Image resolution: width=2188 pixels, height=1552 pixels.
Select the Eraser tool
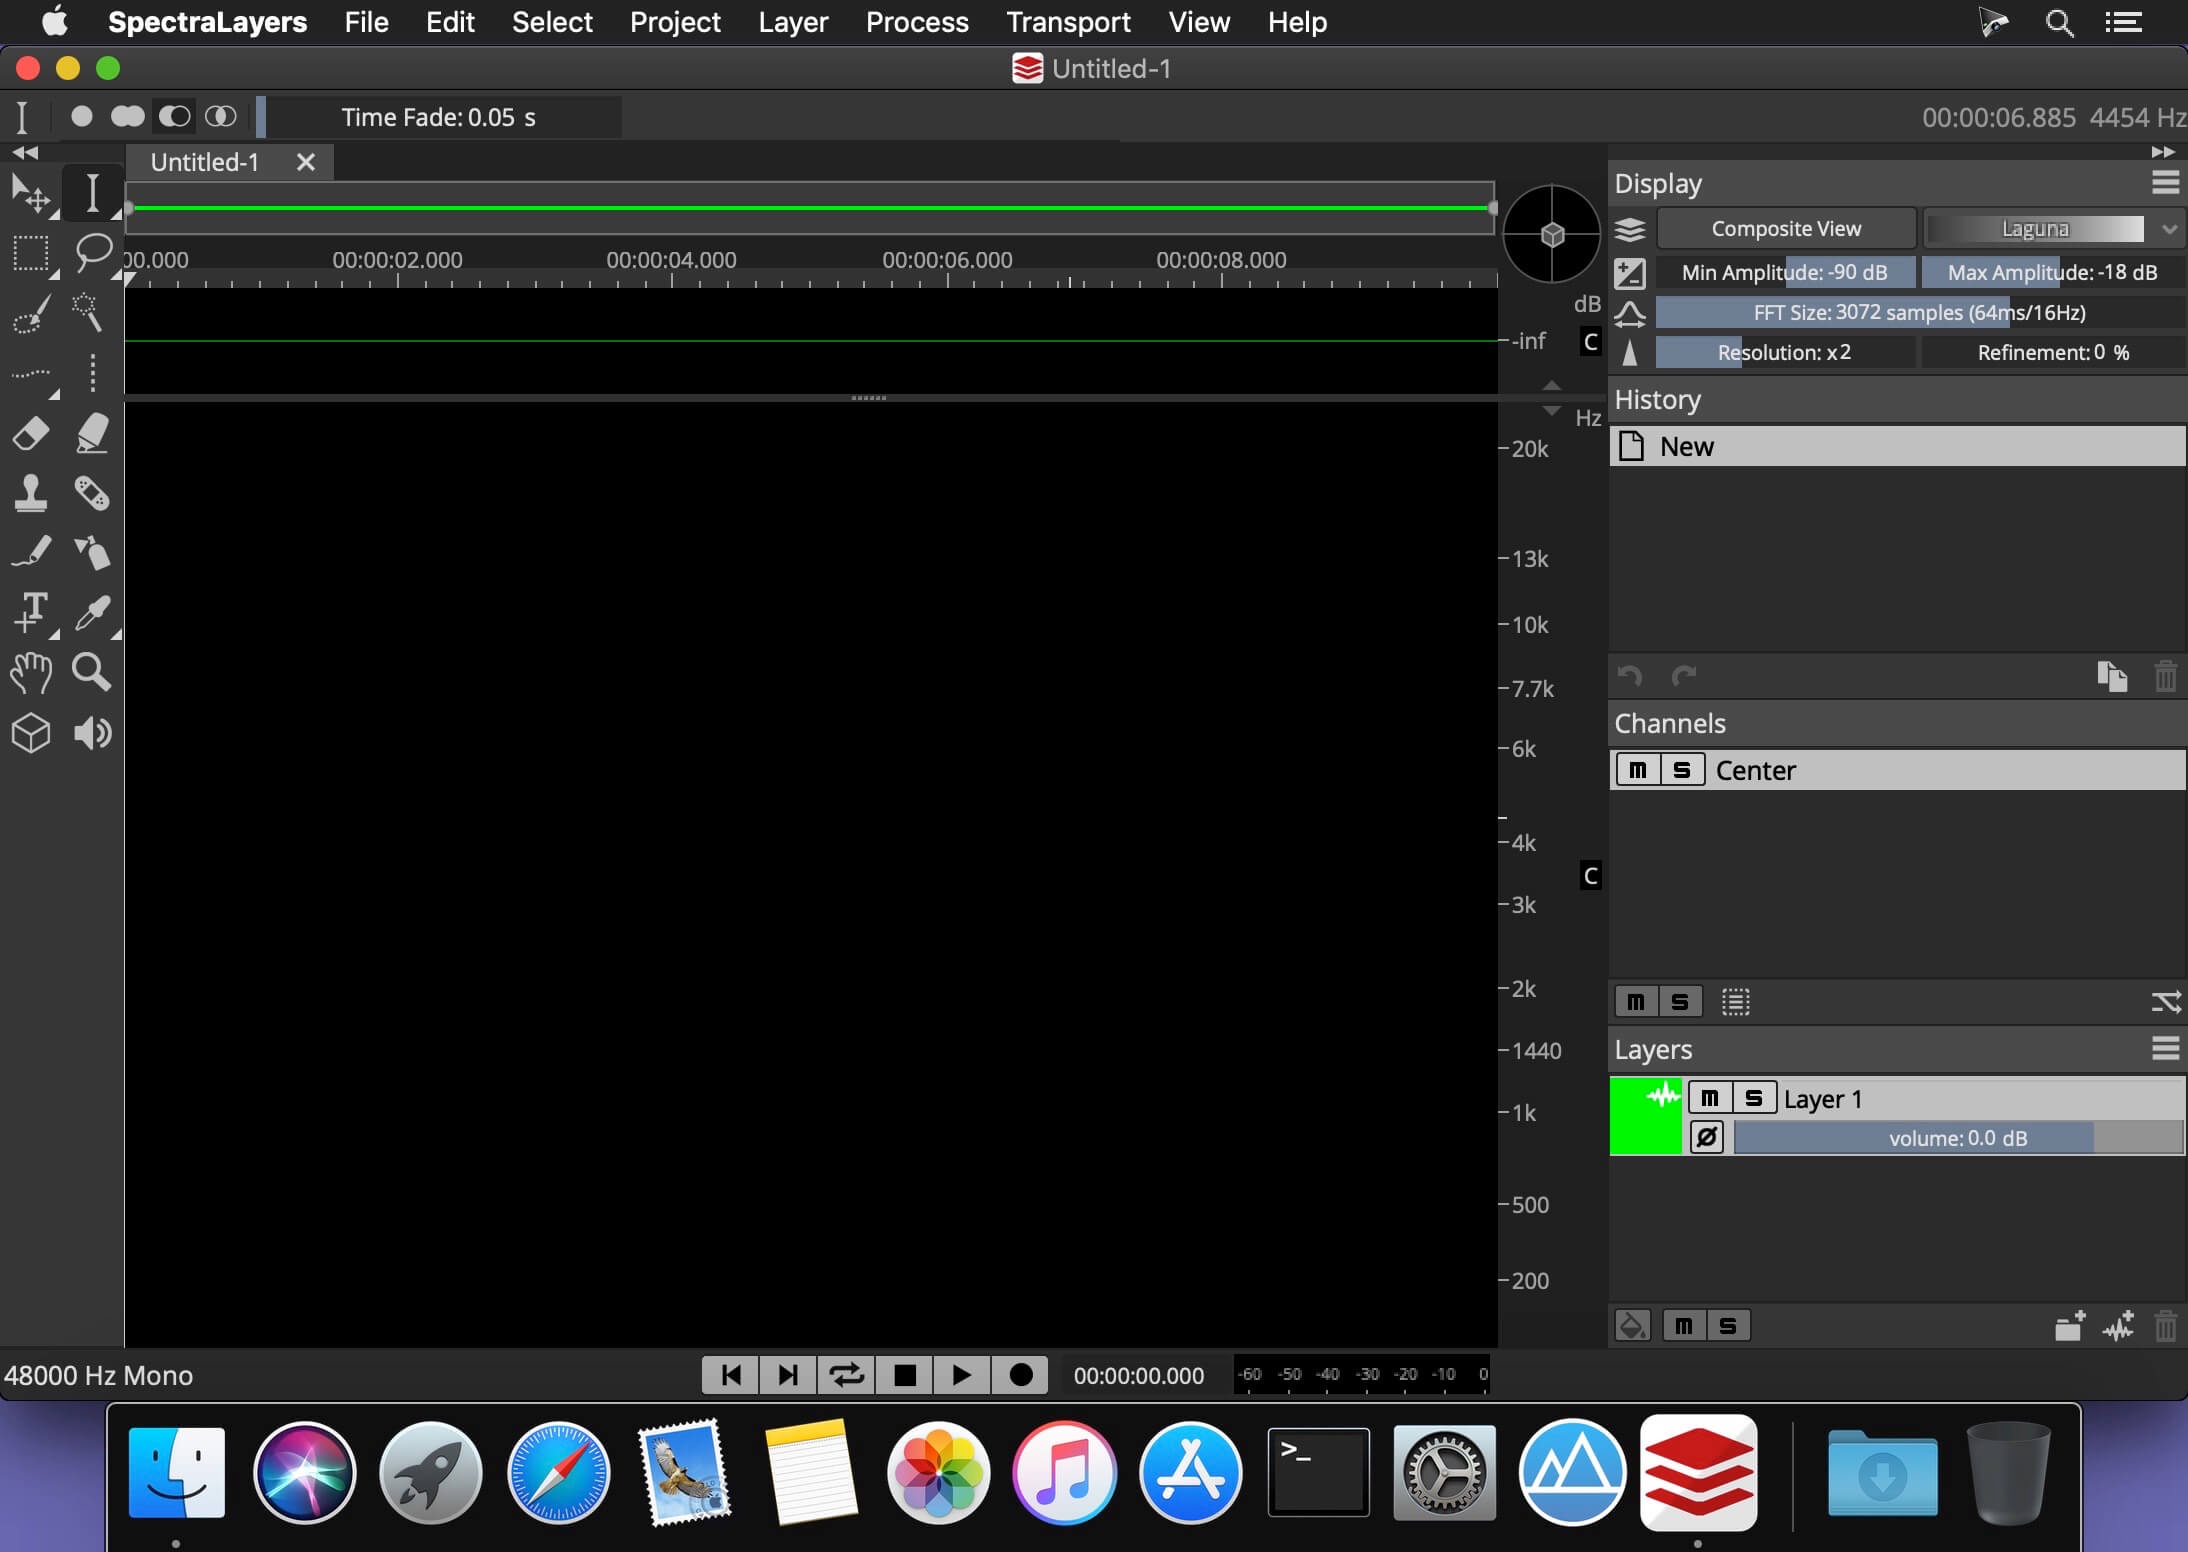click(31, 434)
